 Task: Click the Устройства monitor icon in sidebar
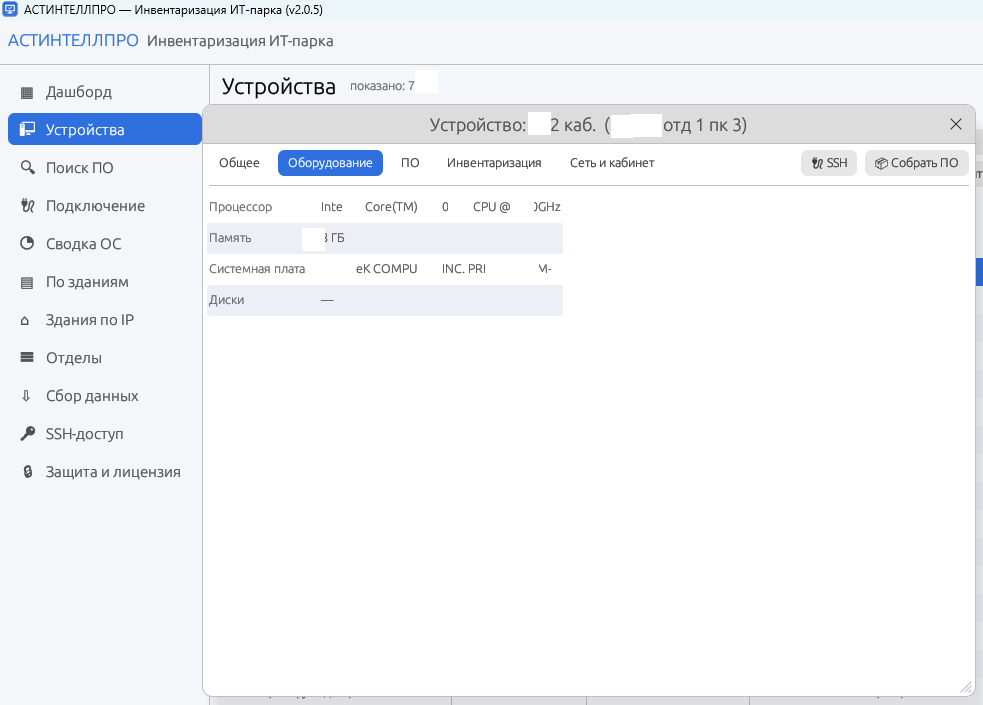[27, 130]
